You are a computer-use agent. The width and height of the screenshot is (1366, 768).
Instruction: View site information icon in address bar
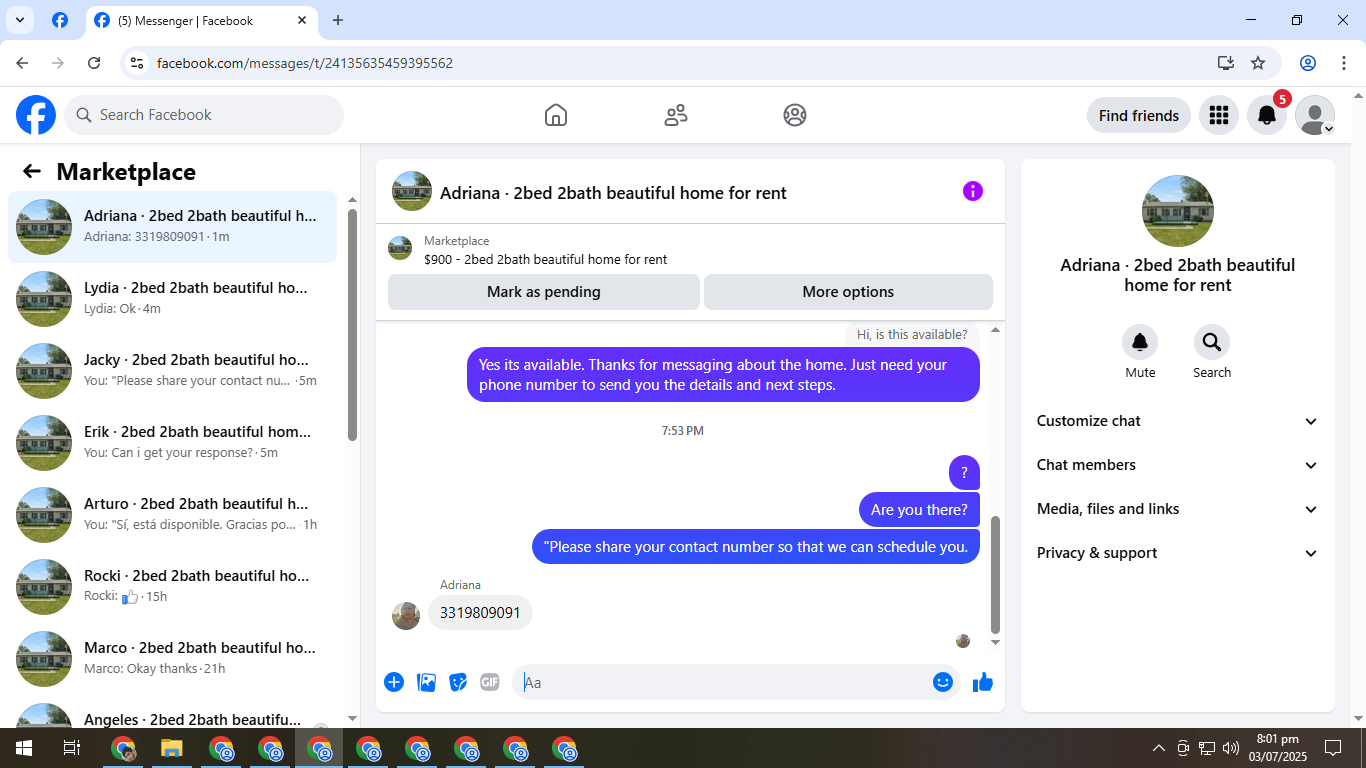click(138, 63)
